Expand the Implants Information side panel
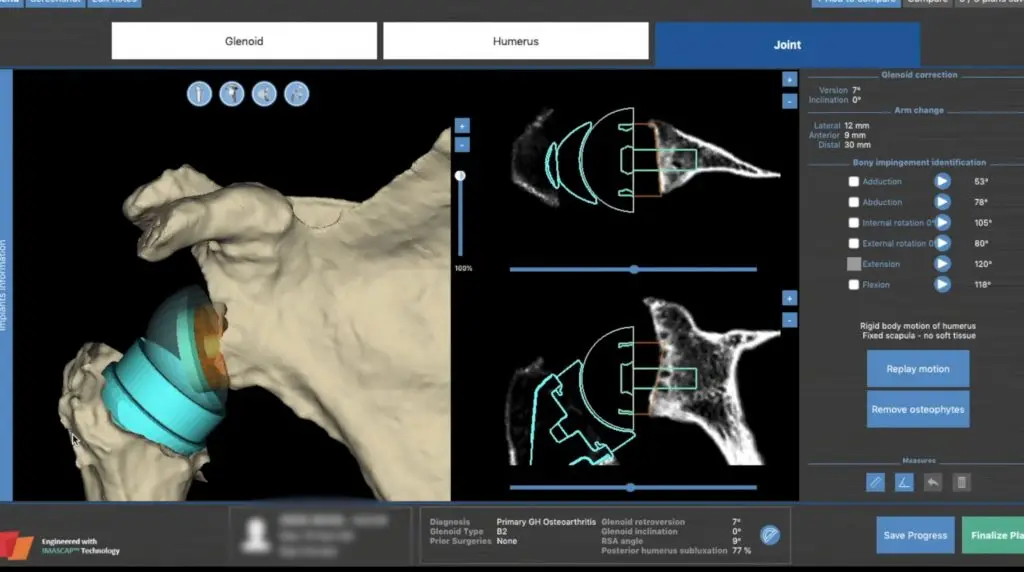 pos(6,285)
